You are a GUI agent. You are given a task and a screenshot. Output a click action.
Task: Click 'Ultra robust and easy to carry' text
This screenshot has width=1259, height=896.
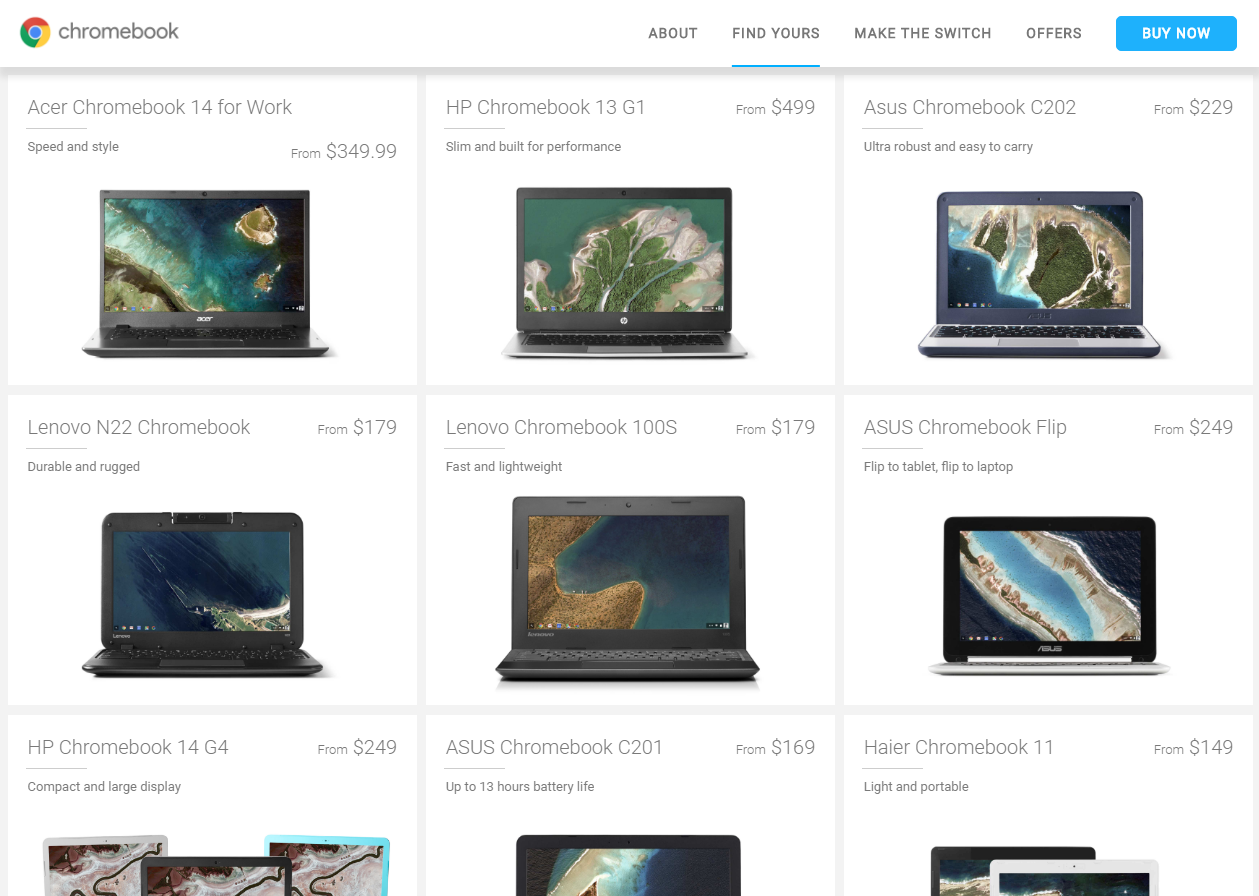coord(948,147)
